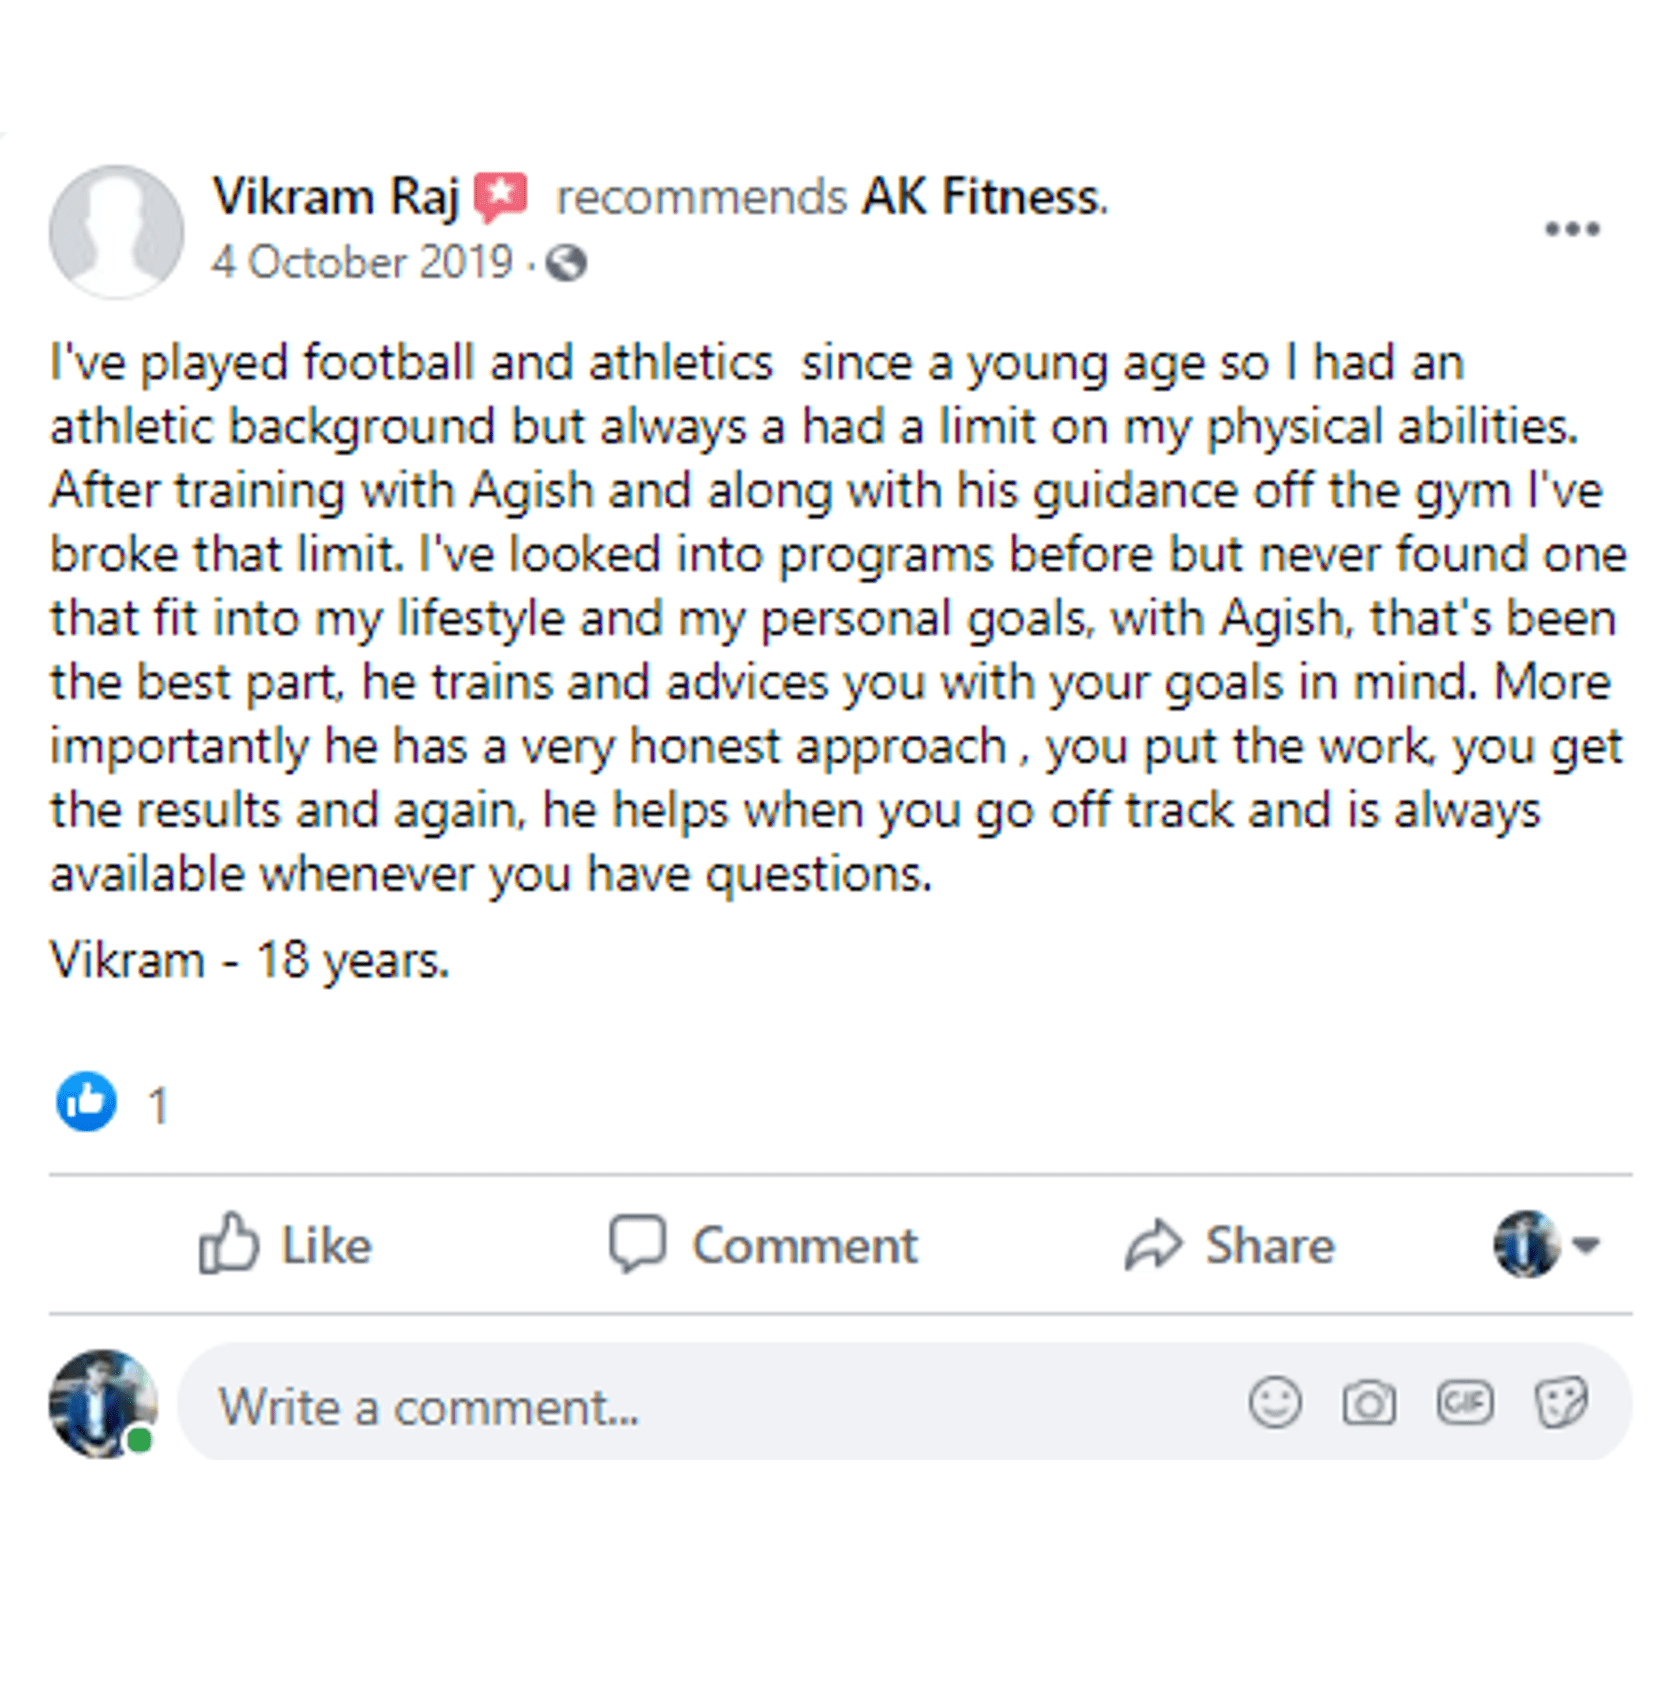Click the globe public privacy icon
This screenshot has height=1700, width=1666.
coord(566,263)
